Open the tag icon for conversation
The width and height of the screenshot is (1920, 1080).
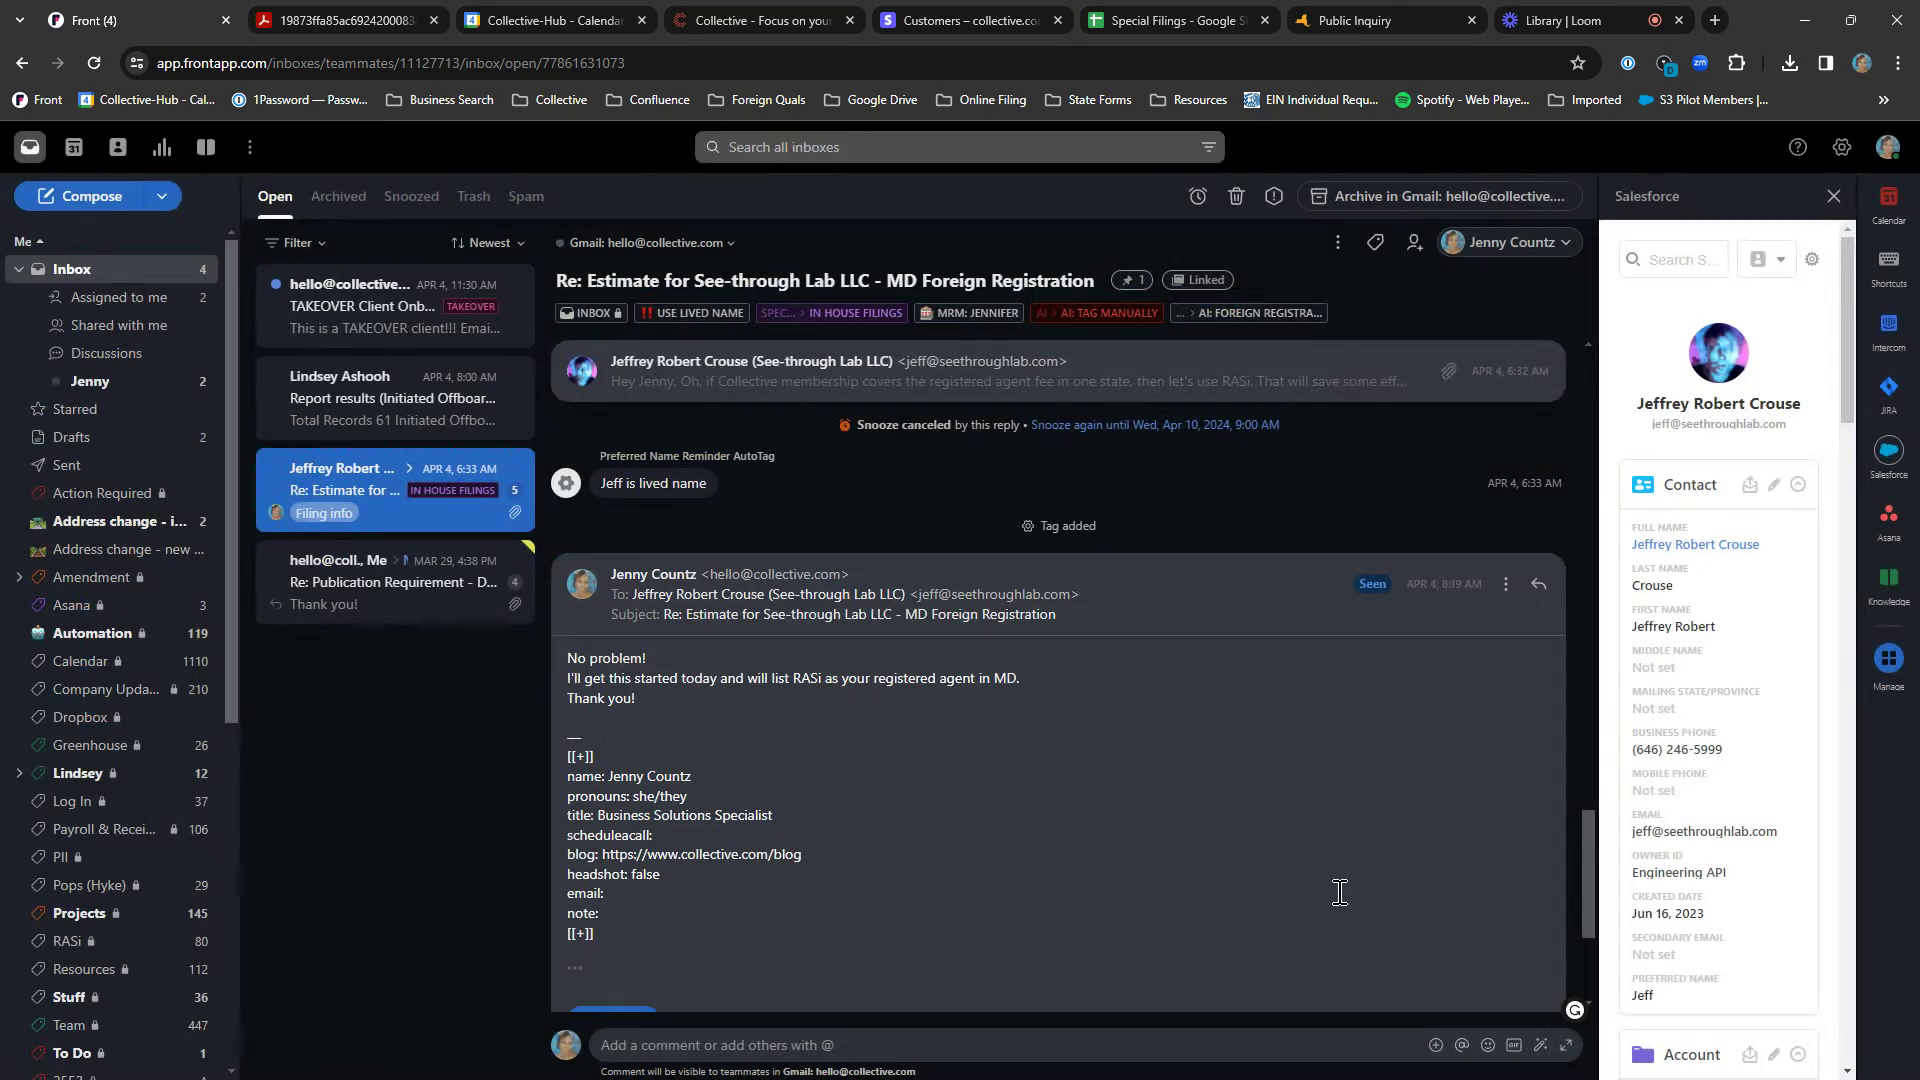coord(1375,243)
